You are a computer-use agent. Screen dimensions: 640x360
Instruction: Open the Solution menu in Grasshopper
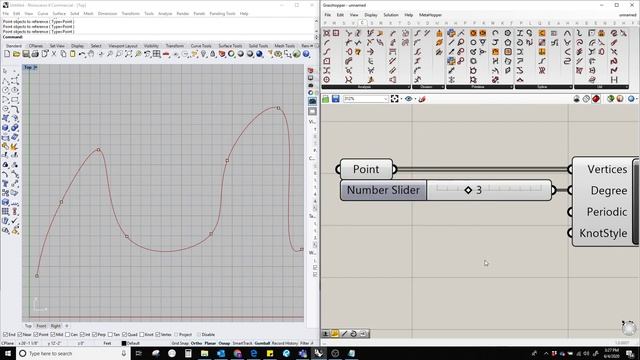(391, 15)
